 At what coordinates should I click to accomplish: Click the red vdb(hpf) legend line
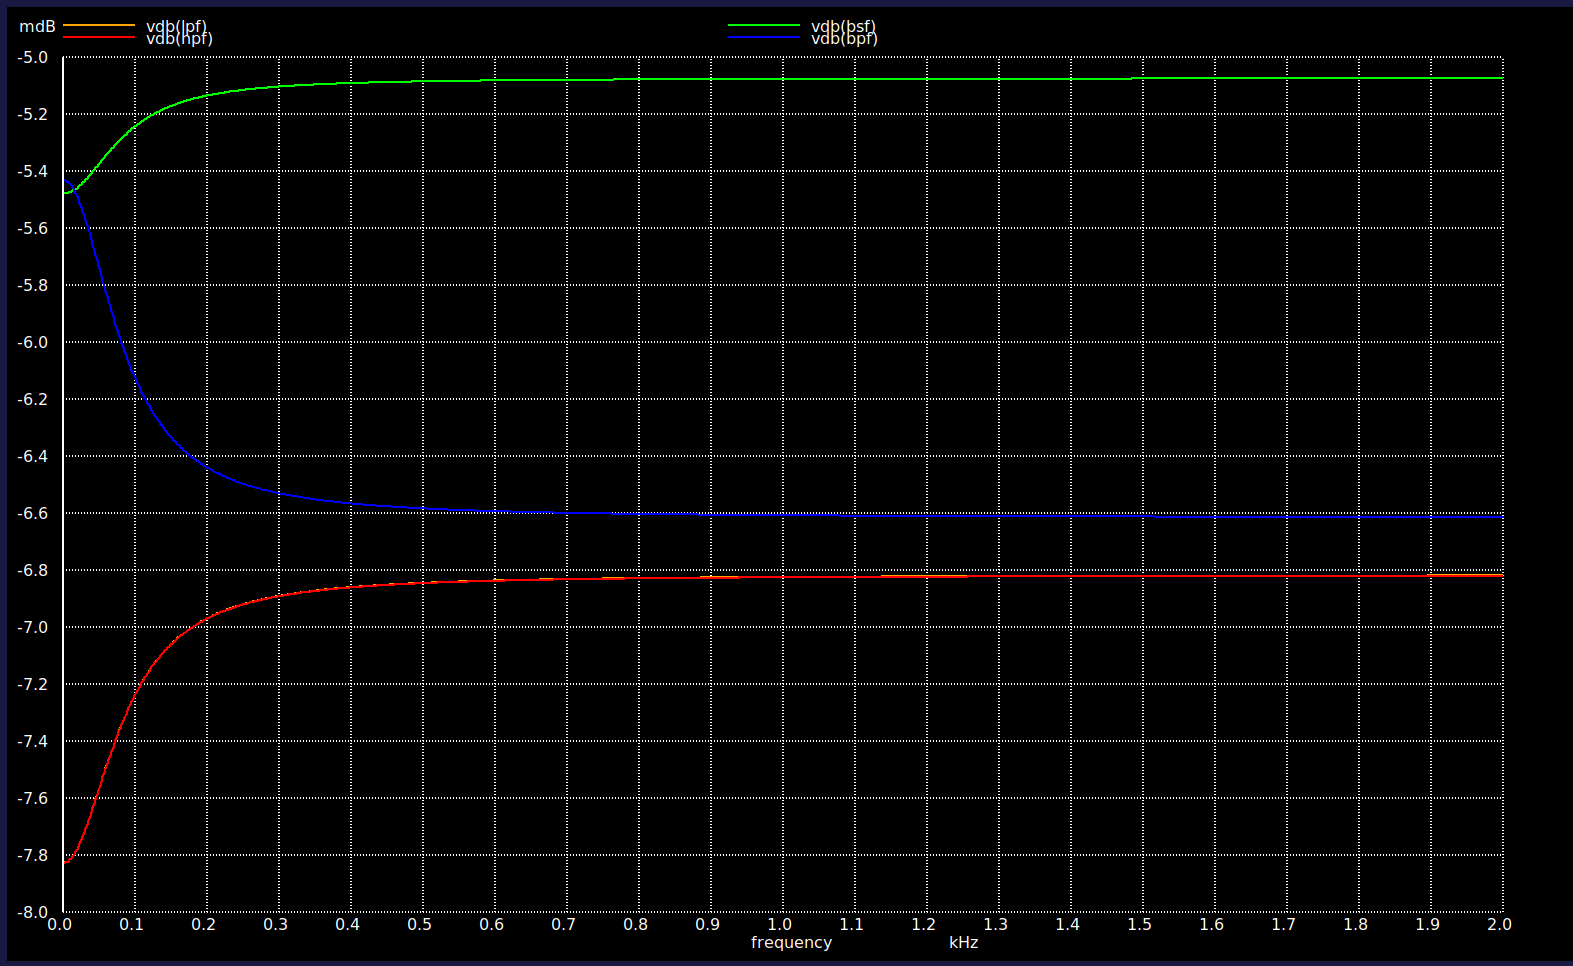tap(98, 37)
